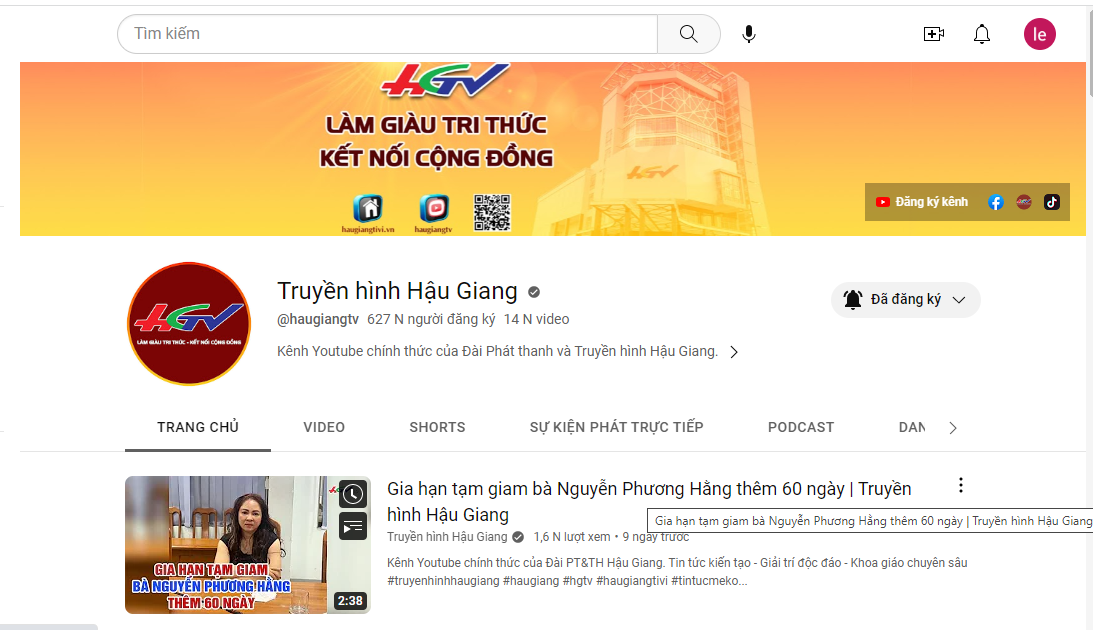This screenshot has width=1093, height=630.
Task: Click the #truyenhinhhaugiang hashtag
Action: pyautogui.click(x=443, y=581)
